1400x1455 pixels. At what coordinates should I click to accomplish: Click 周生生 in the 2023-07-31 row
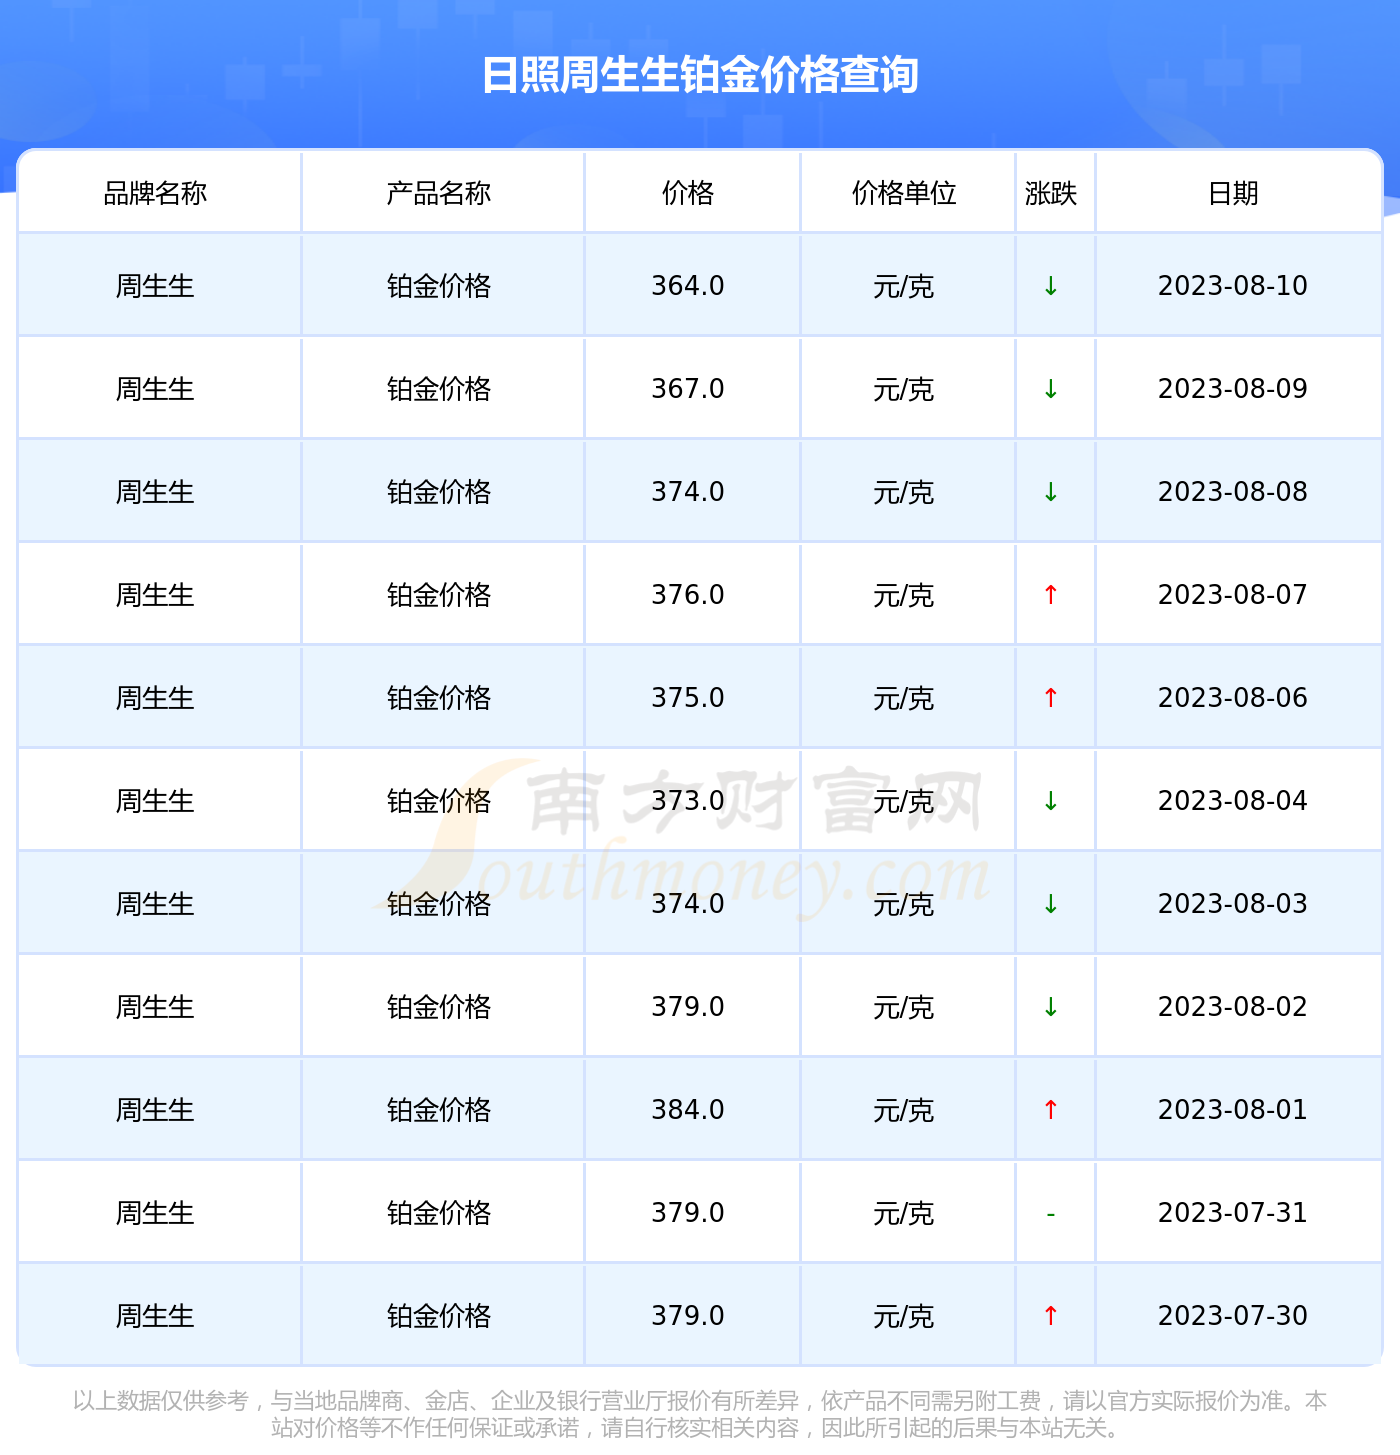(x=155, y=1213)
